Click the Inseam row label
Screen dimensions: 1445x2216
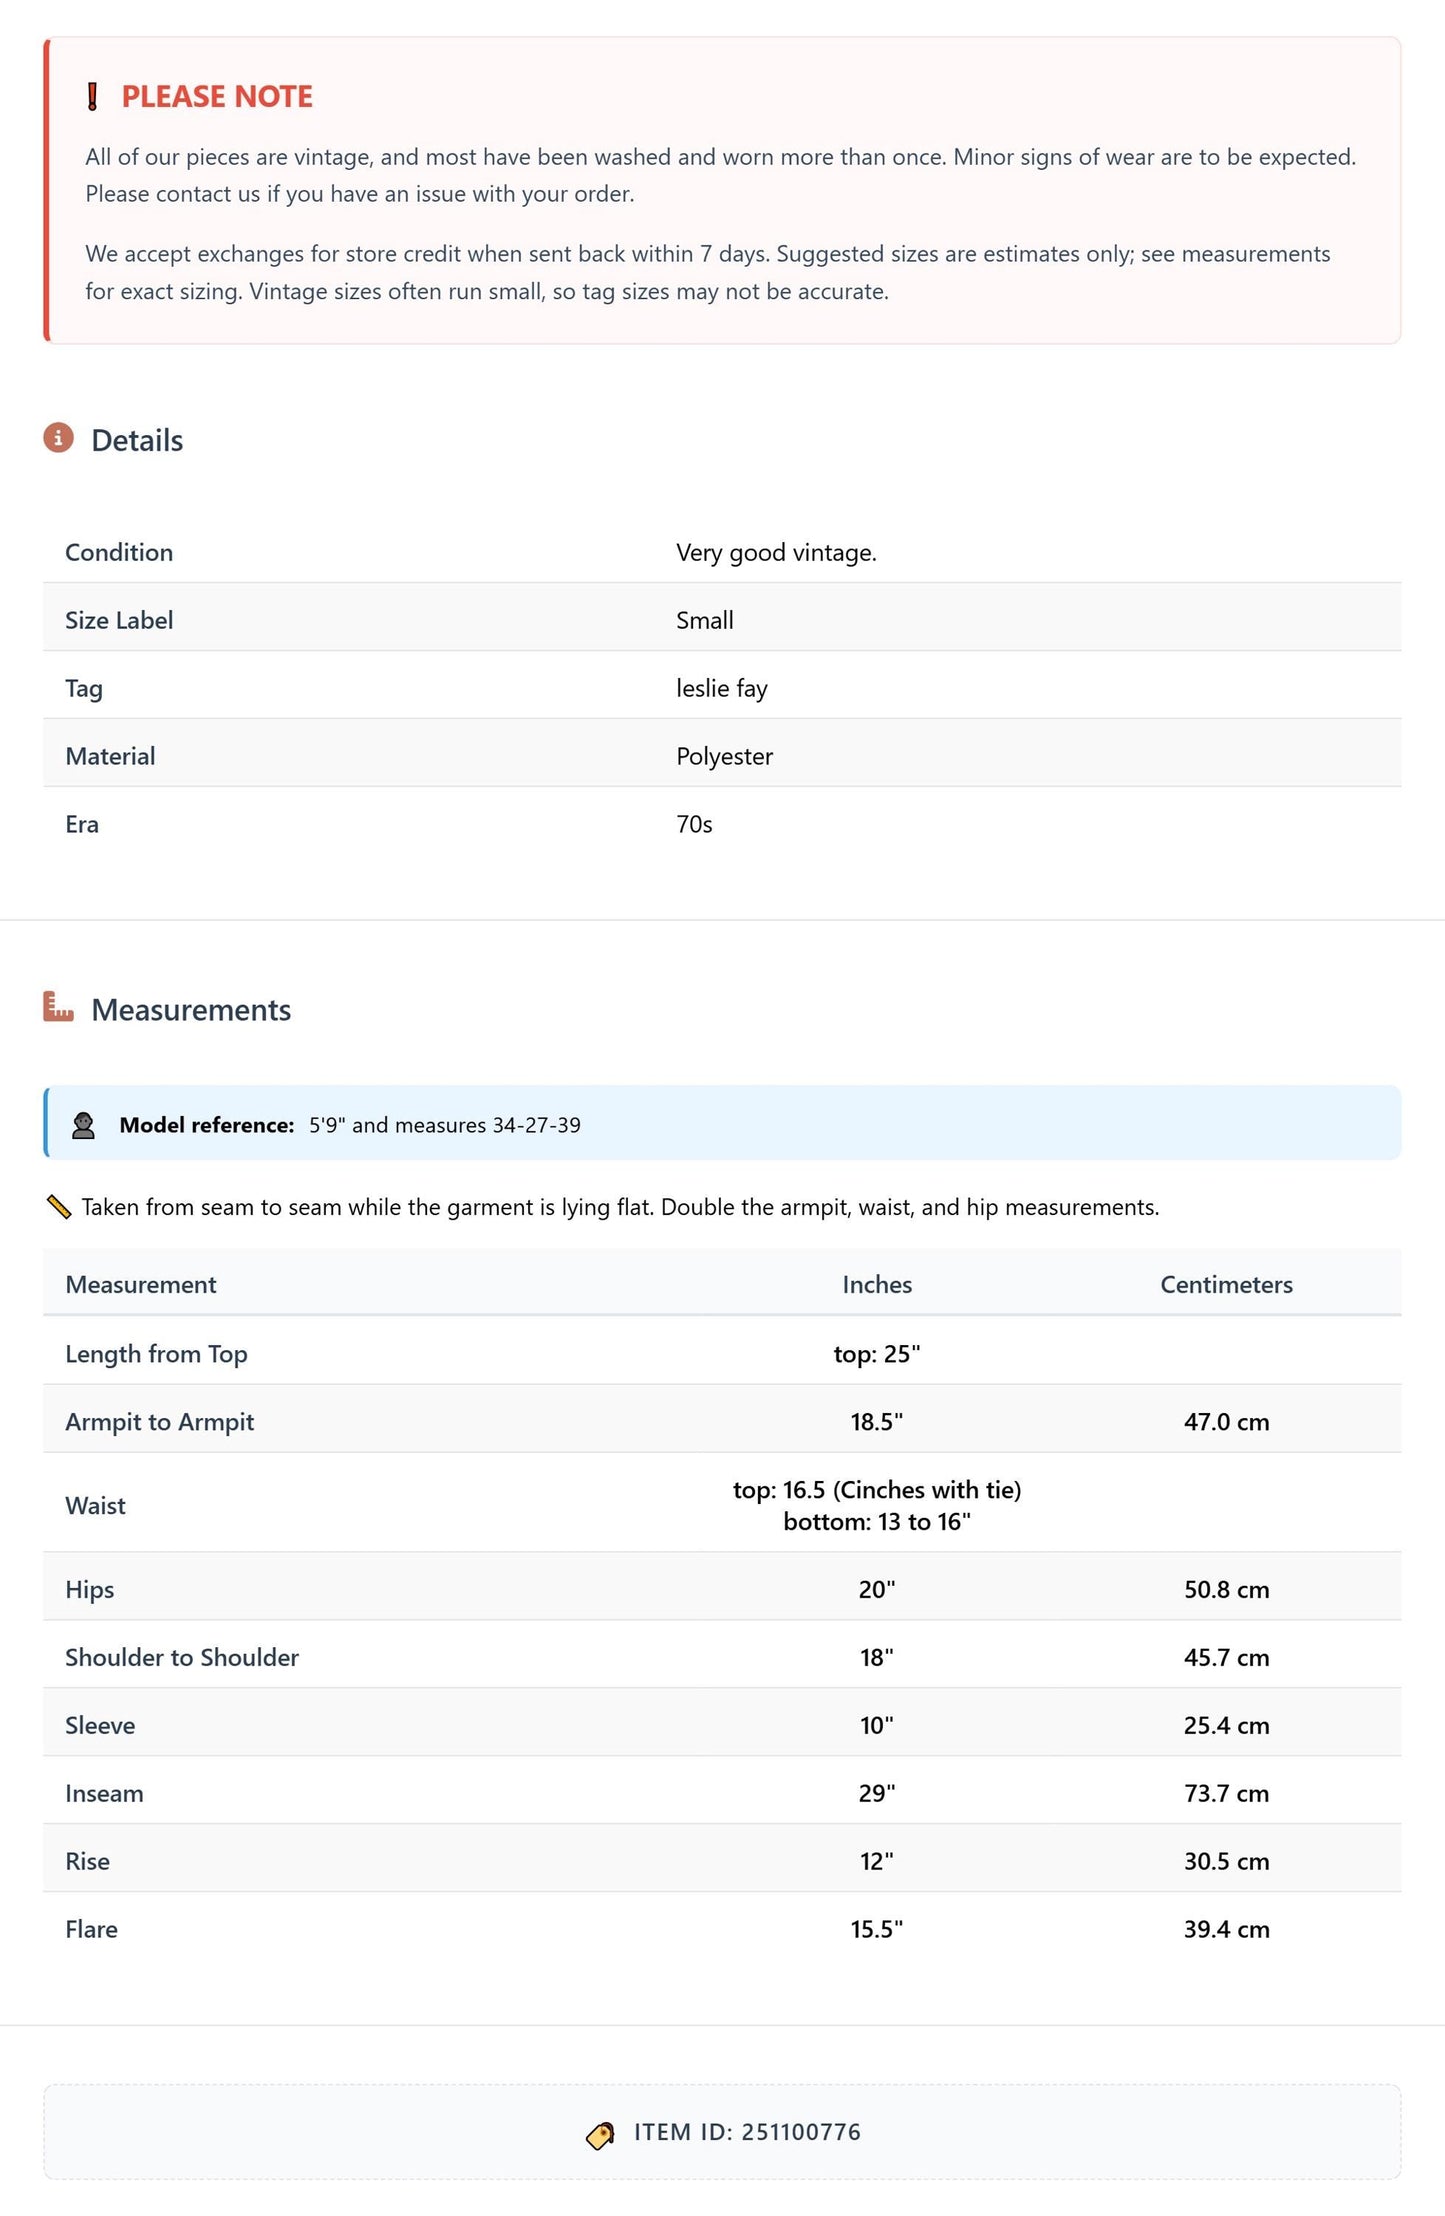pyautogui.click(x=104, y=1794)
